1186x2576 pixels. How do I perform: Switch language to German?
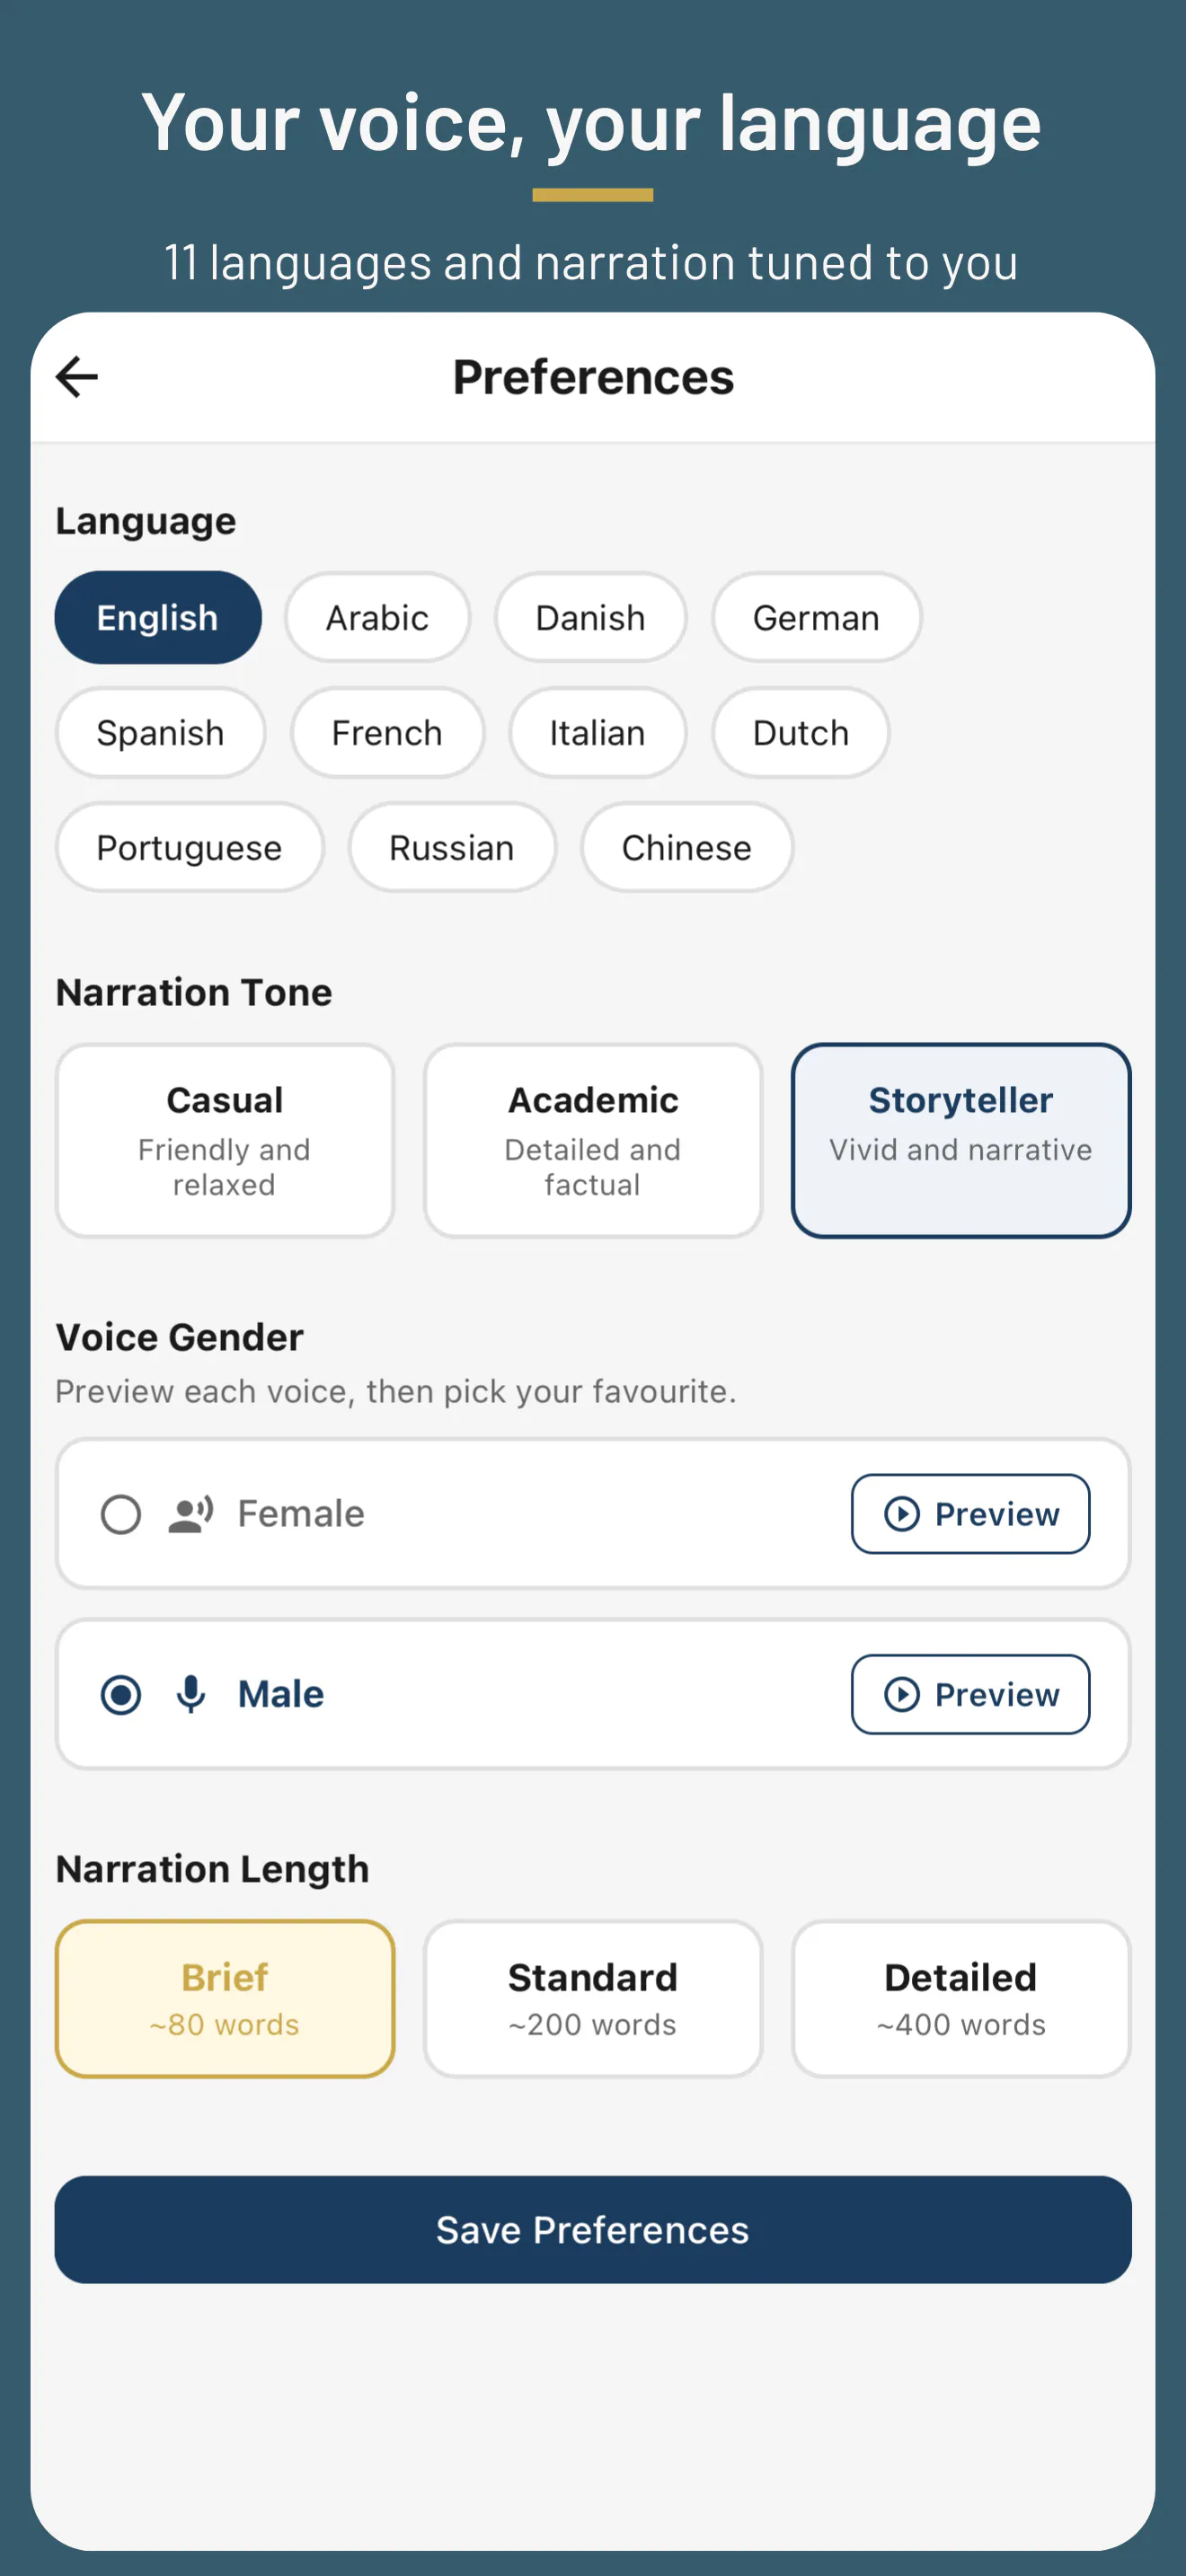(x=816, y=618)
